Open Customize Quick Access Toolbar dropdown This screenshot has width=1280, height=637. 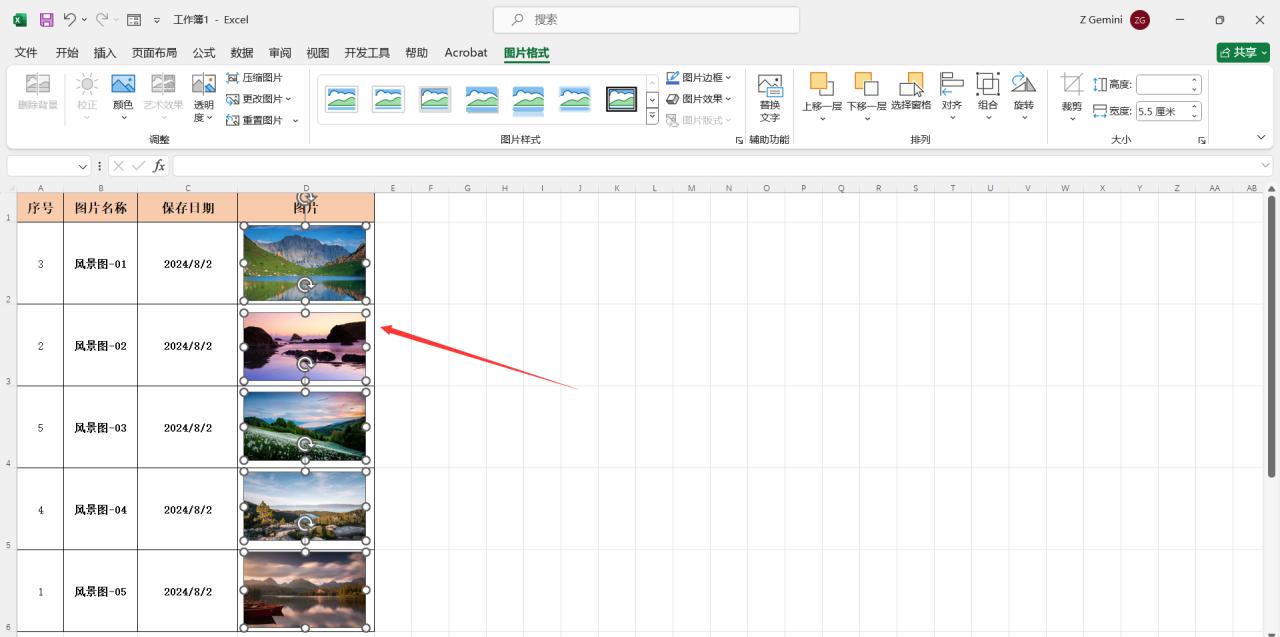pyautogui.click(x=157, y=20)
